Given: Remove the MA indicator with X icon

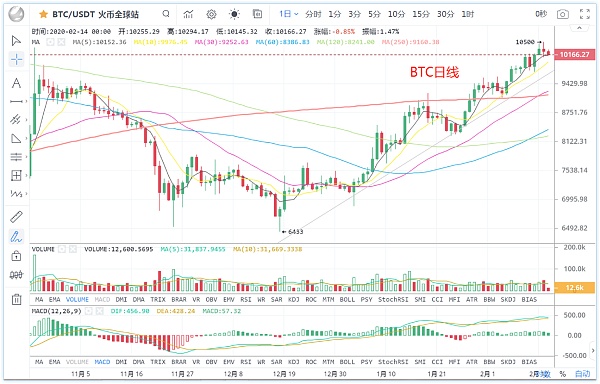Looking at the screenshot, I should pos(61,42).
